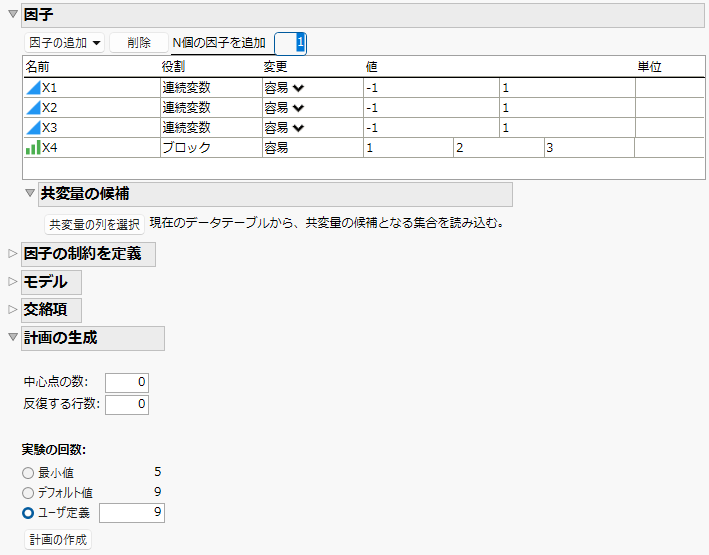Open the 変更 dropdown for X1
The width and height of the screenshot is (709, 555).
click(298, 88)
